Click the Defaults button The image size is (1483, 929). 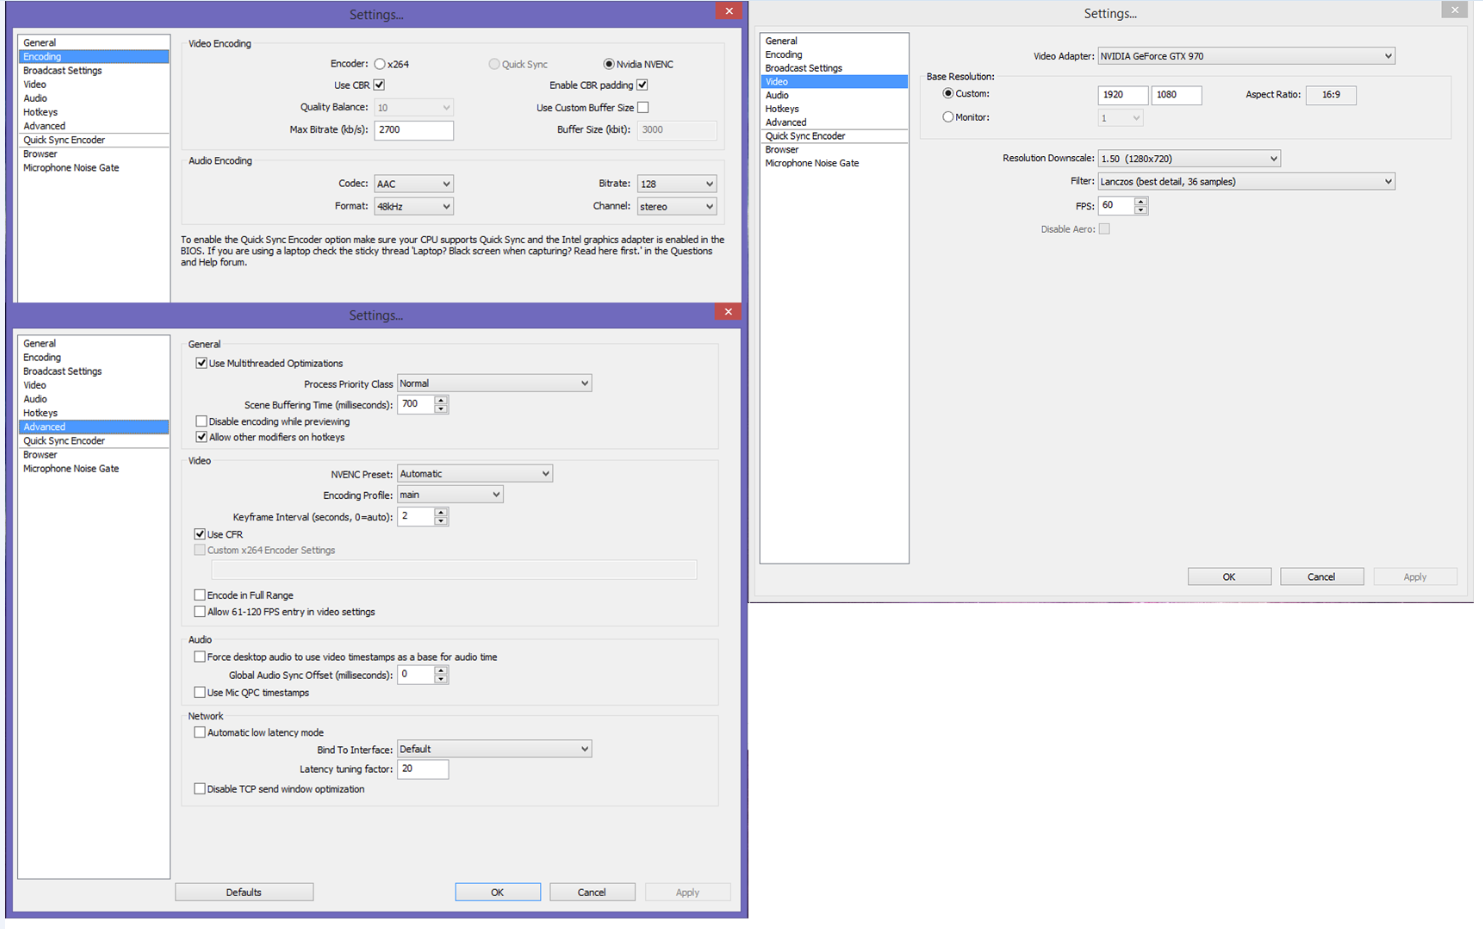pyautogui.click(x=244, y=892)
